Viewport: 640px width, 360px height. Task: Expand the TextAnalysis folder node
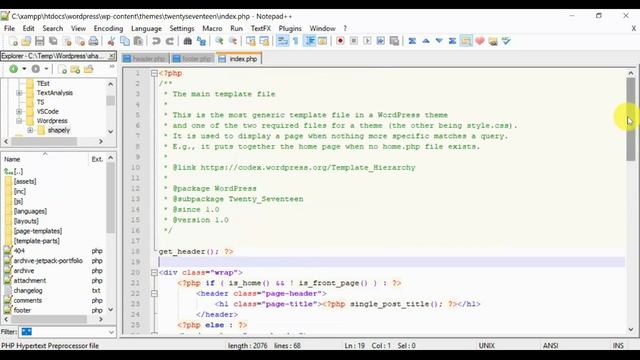pyautogui.click(x=19, y=93)
